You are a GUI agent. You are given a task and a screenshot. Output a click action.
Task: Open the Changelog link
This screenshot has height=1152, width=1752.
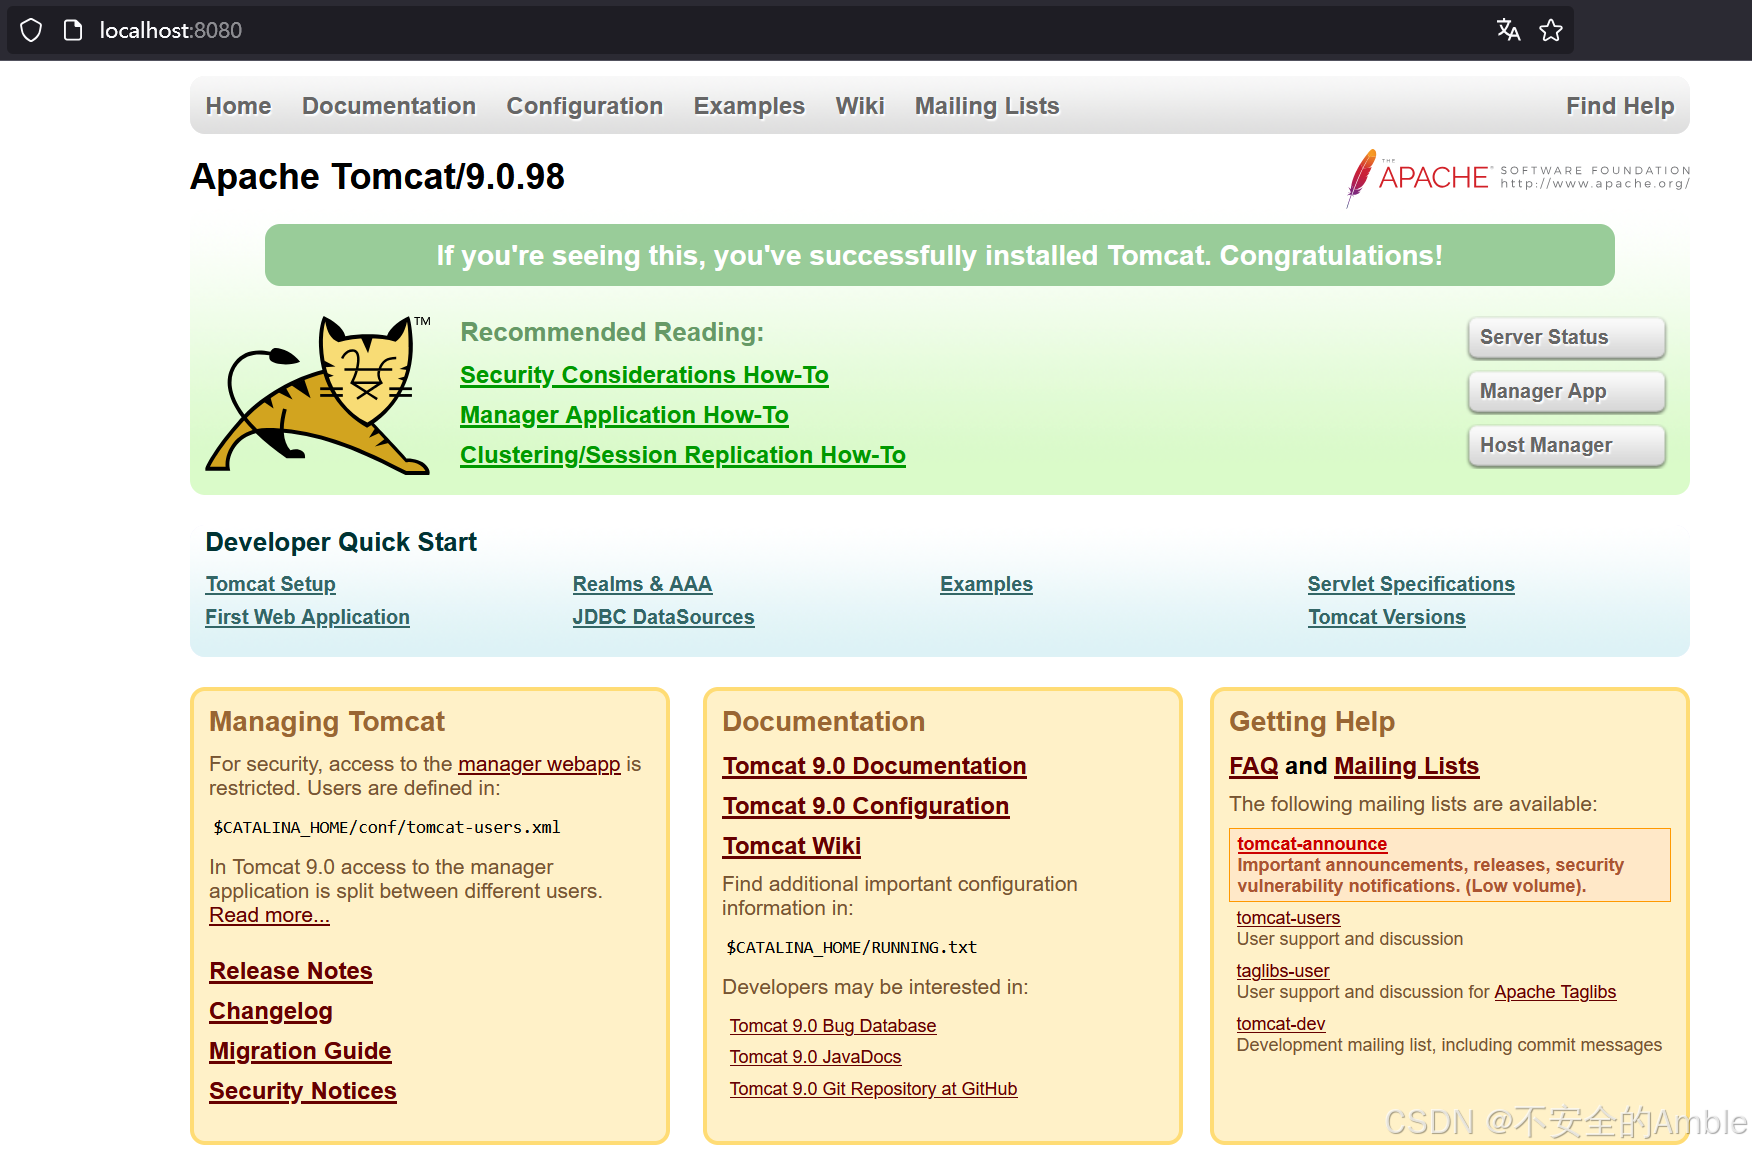(x=270, y=1011)
